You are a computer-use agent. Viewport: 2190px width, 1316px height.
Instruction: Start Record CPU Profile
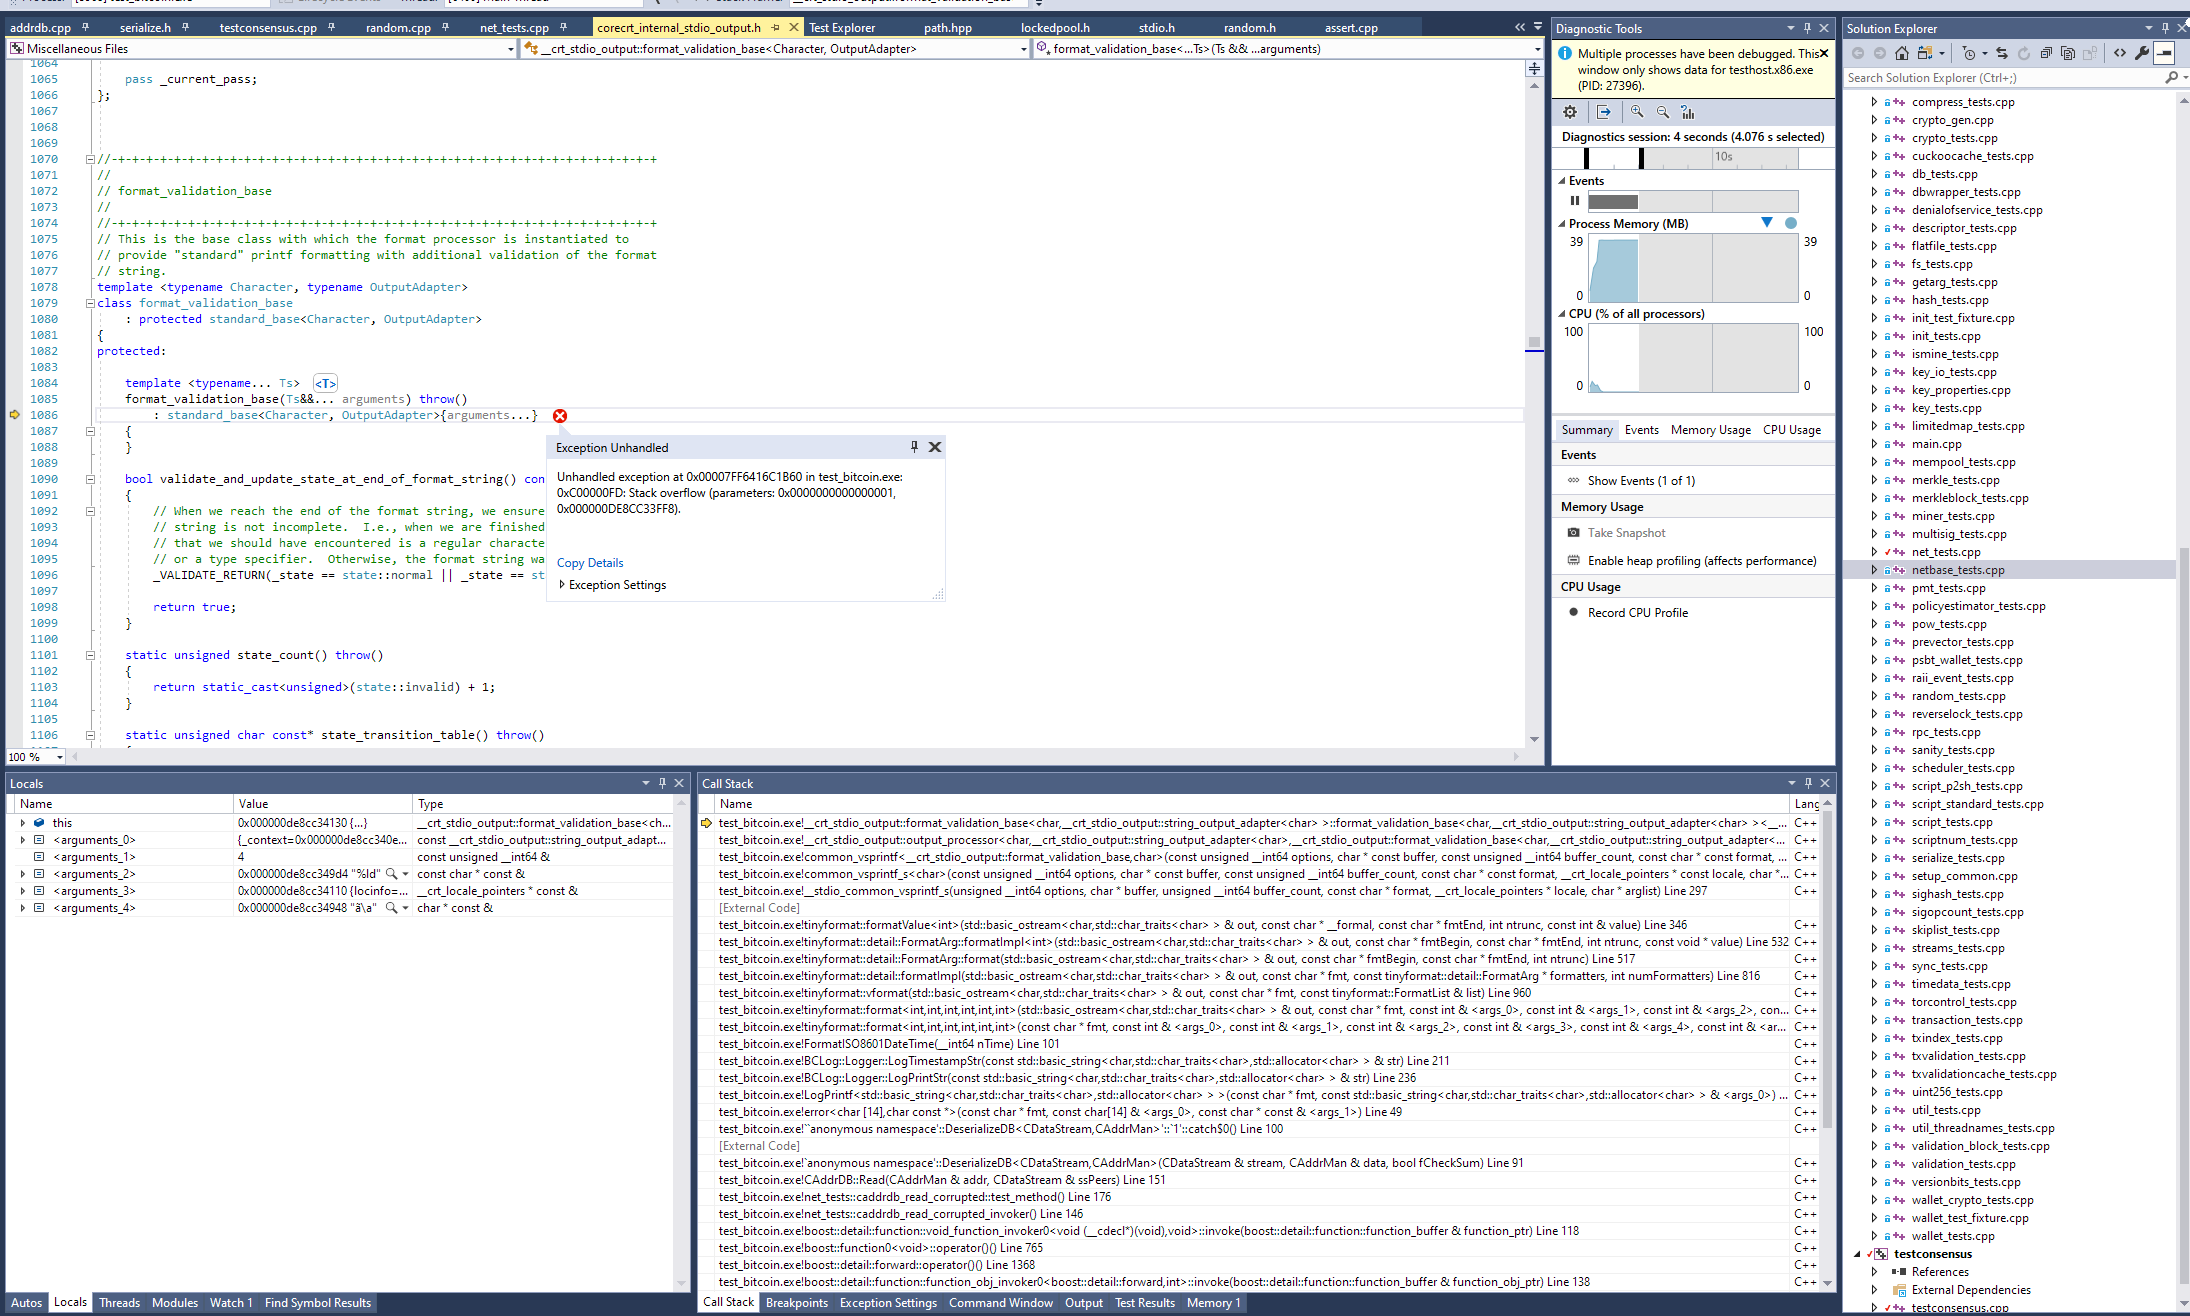click(1637, 613)
